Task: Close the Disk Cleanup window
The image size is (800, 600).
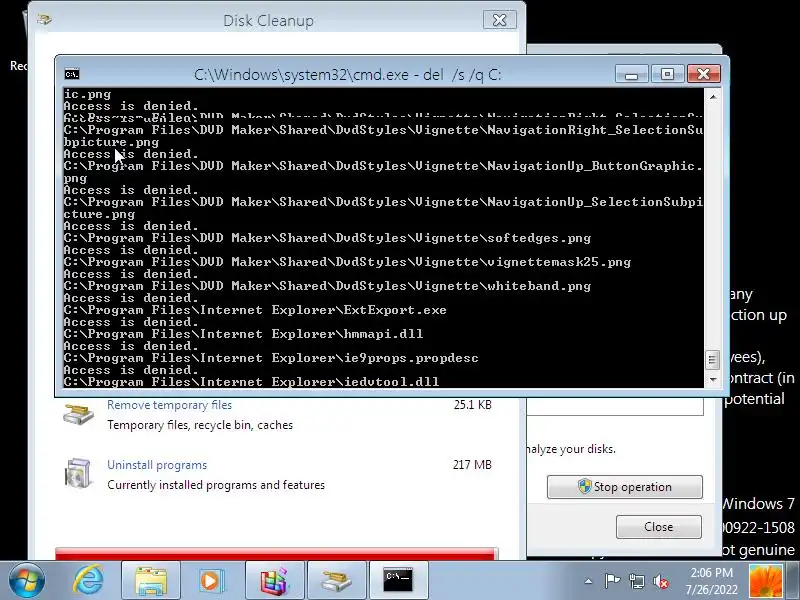Action: tap(499, 20)
